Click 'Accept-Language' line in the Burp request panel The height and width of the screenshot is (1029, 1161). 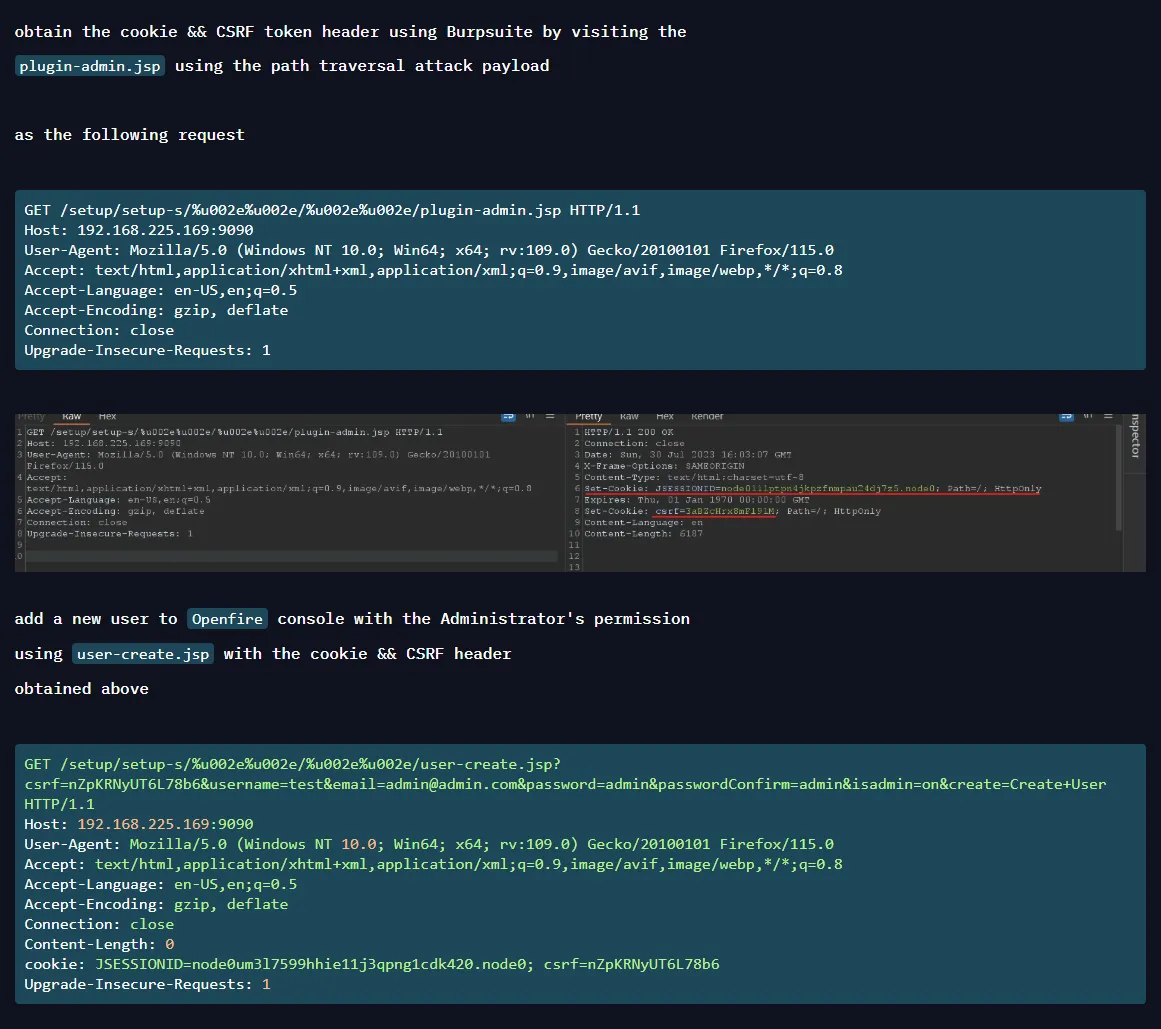[x=118, y=500]
